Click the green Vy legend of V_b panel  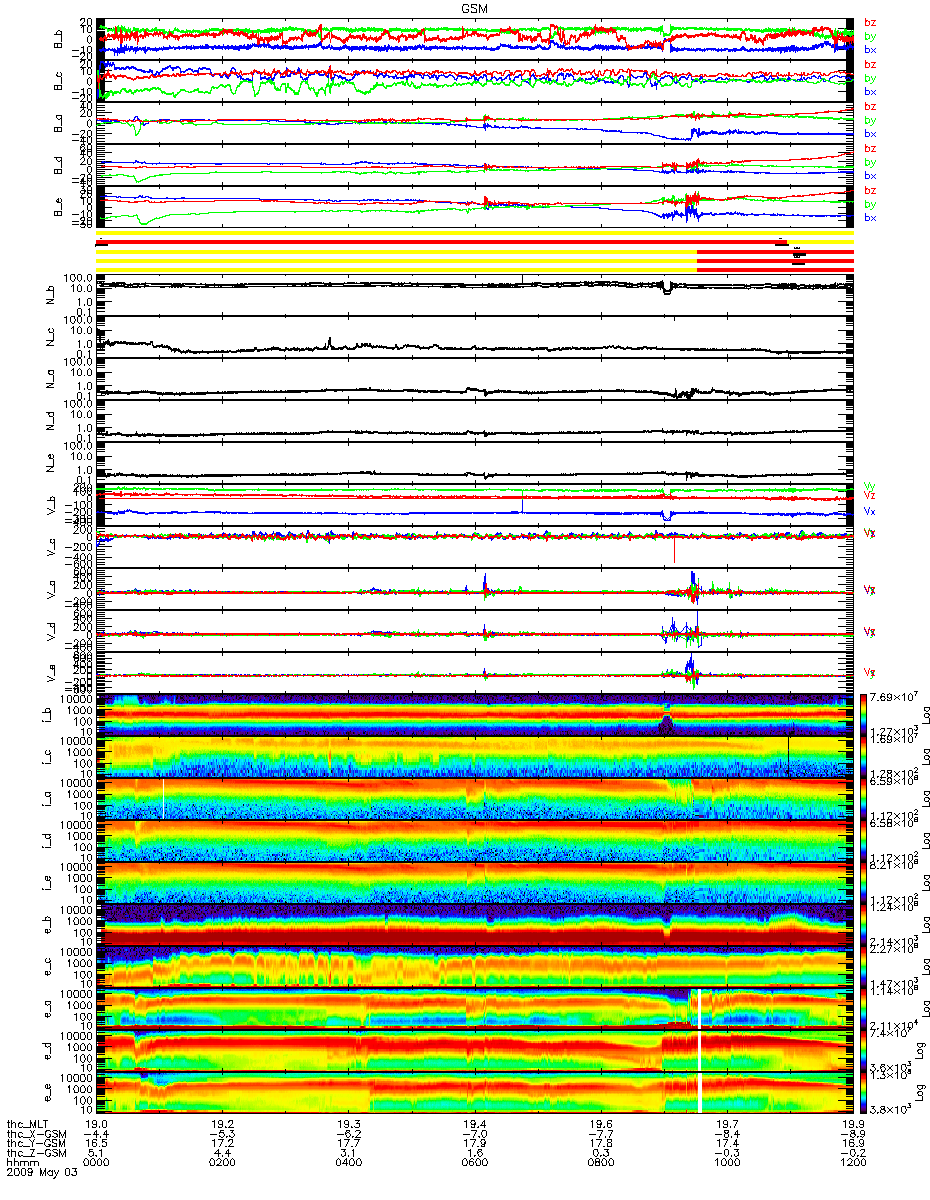pos(869,486)
